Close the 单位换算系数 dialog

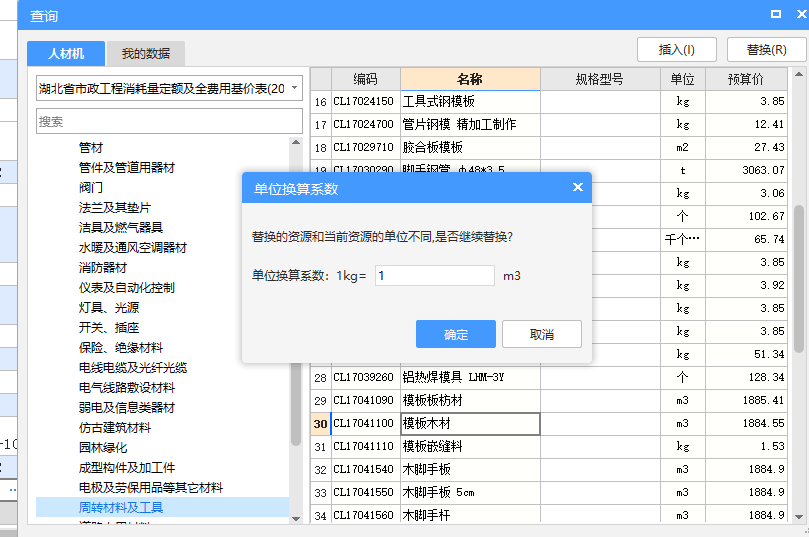[x=578, y=187]
